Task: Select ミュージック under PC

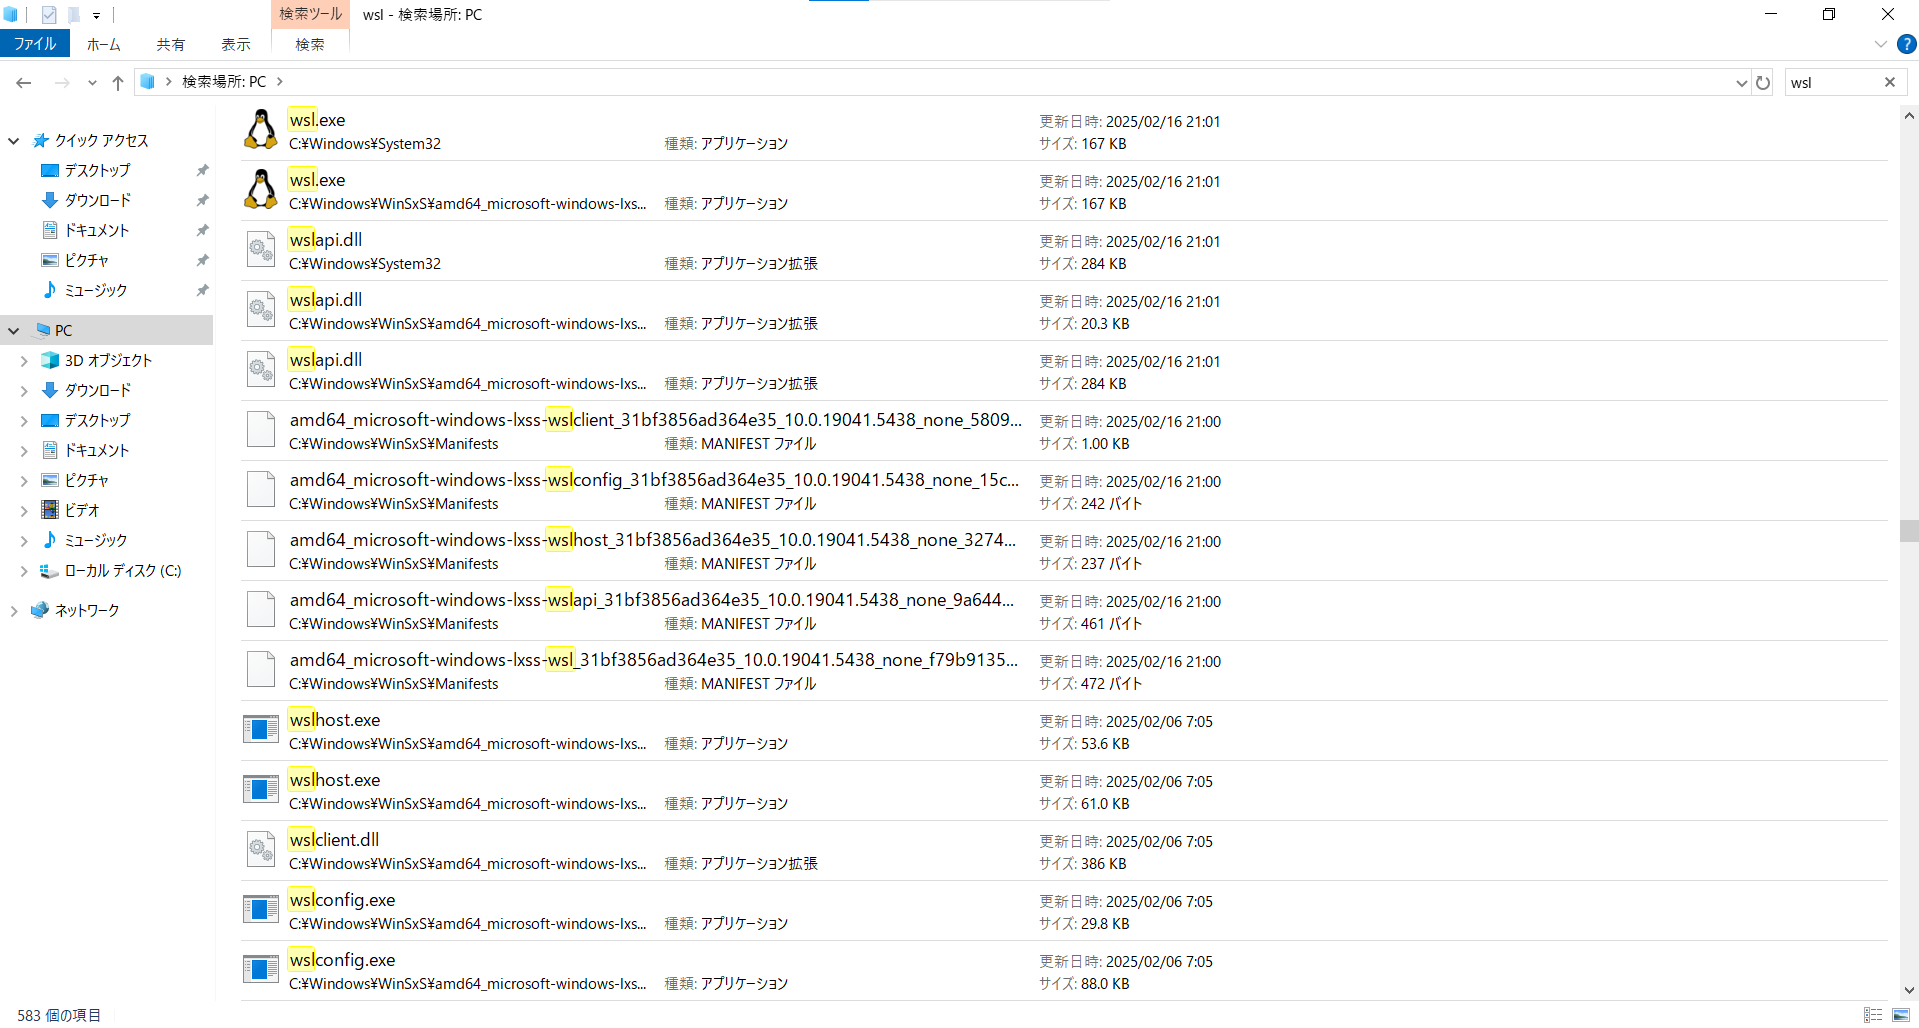Action: pos(96,540)
